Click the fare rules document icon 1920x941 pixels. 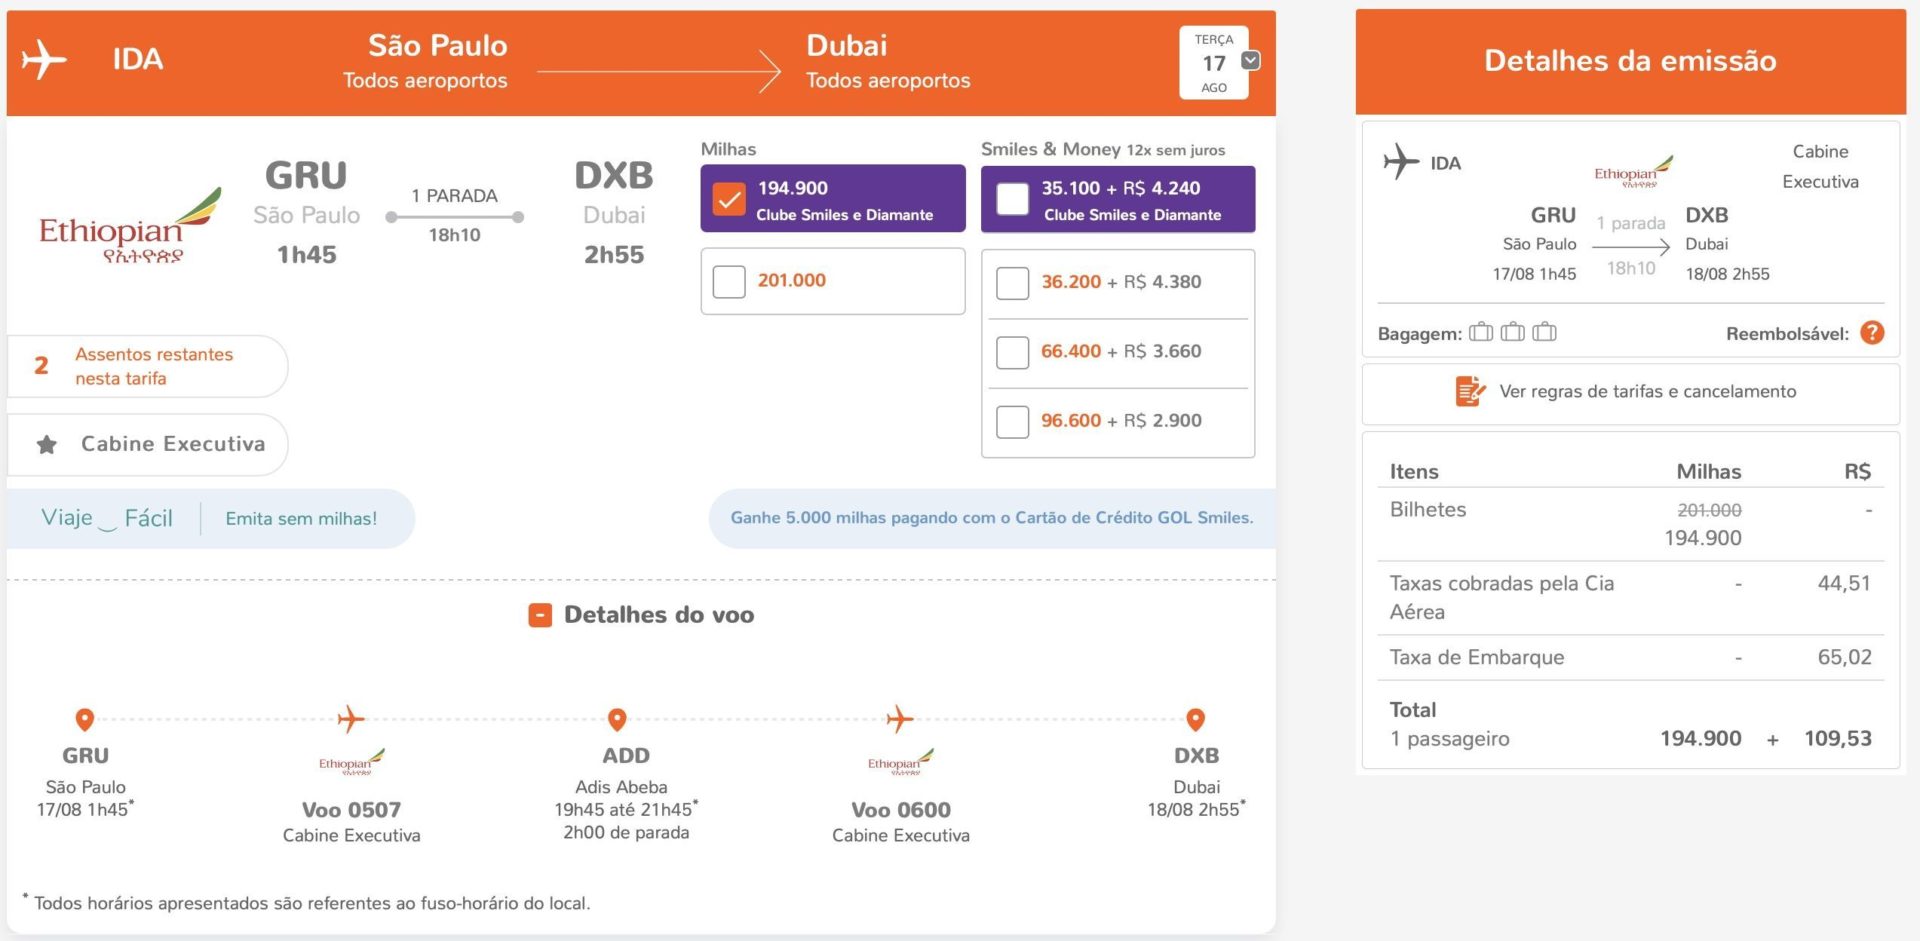click(1469, 391)
